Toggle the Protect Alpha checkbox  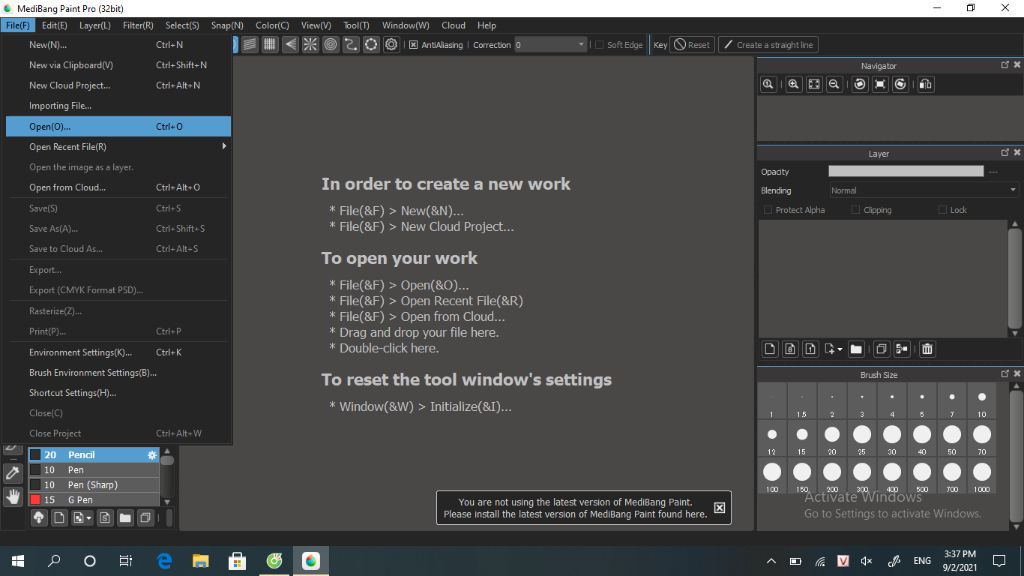768,210
